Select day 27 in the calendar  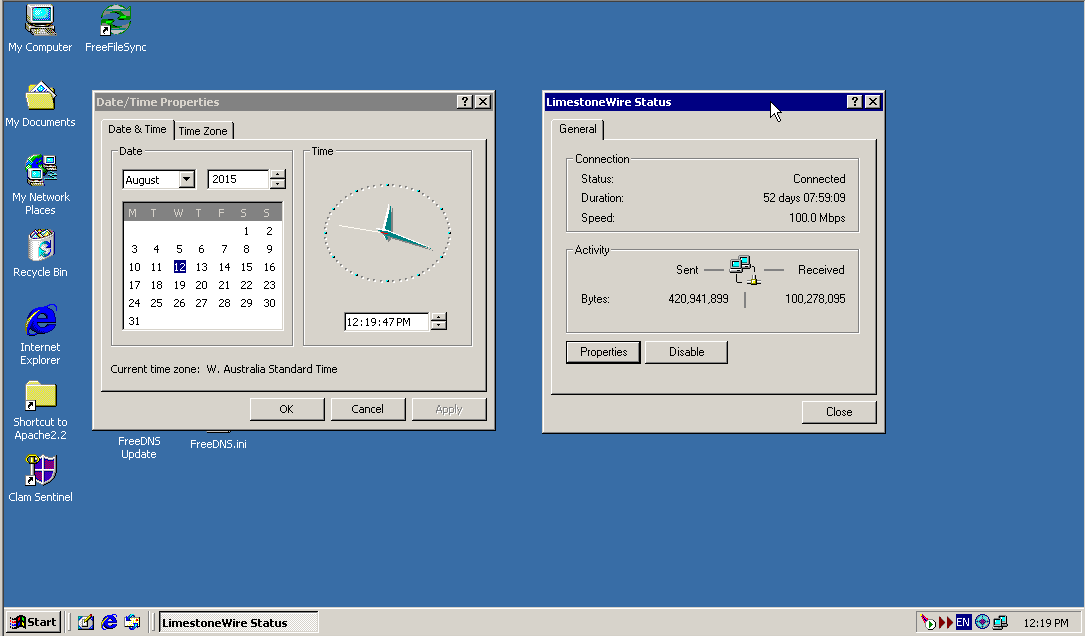[201, 303]
